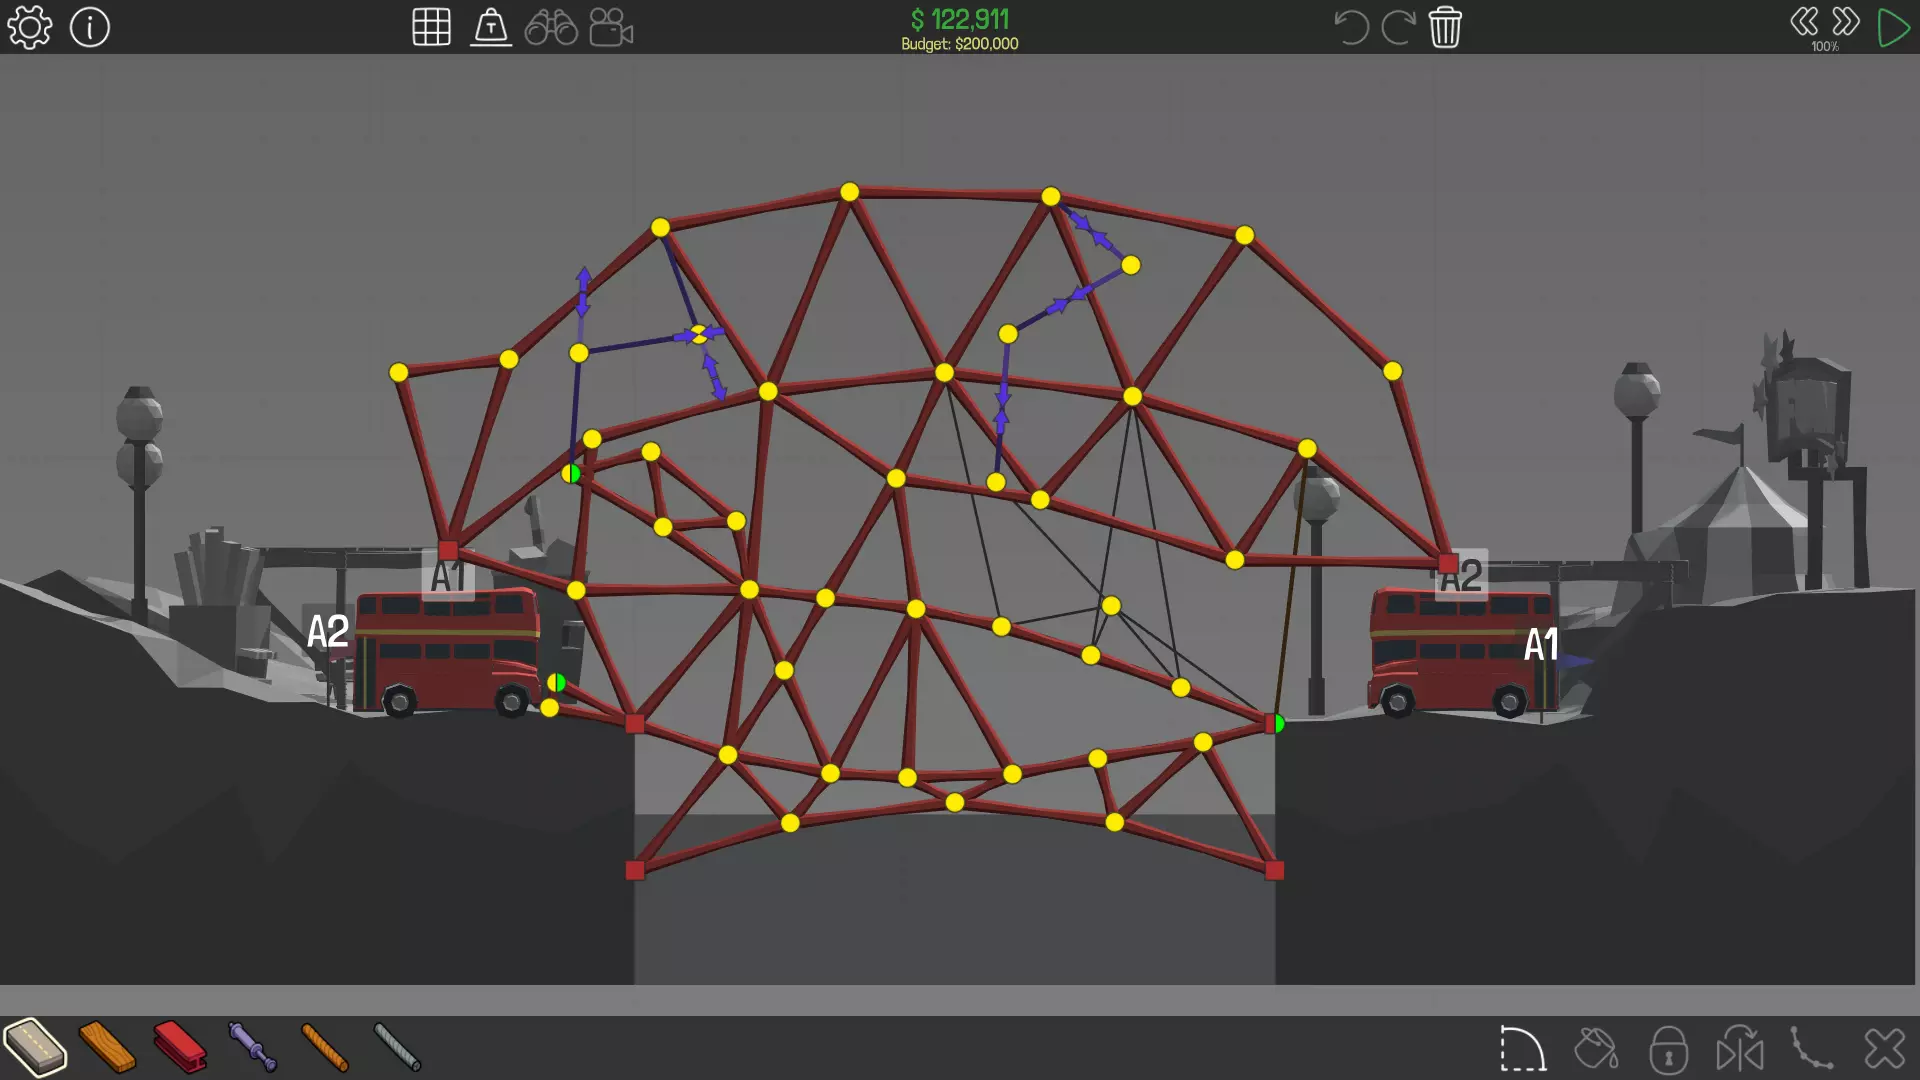Screen dimensions: 1920x1080
Task: Click the binoculars view icon
Action: (551, 27)
